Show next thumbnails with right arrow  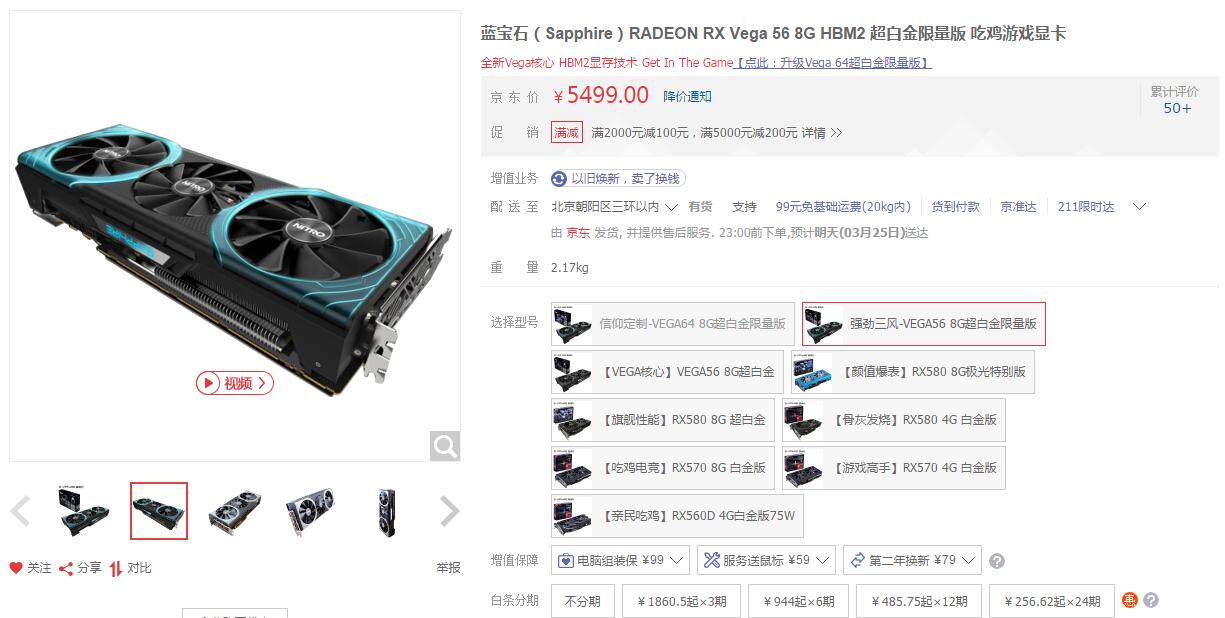[x=450, y=512]
